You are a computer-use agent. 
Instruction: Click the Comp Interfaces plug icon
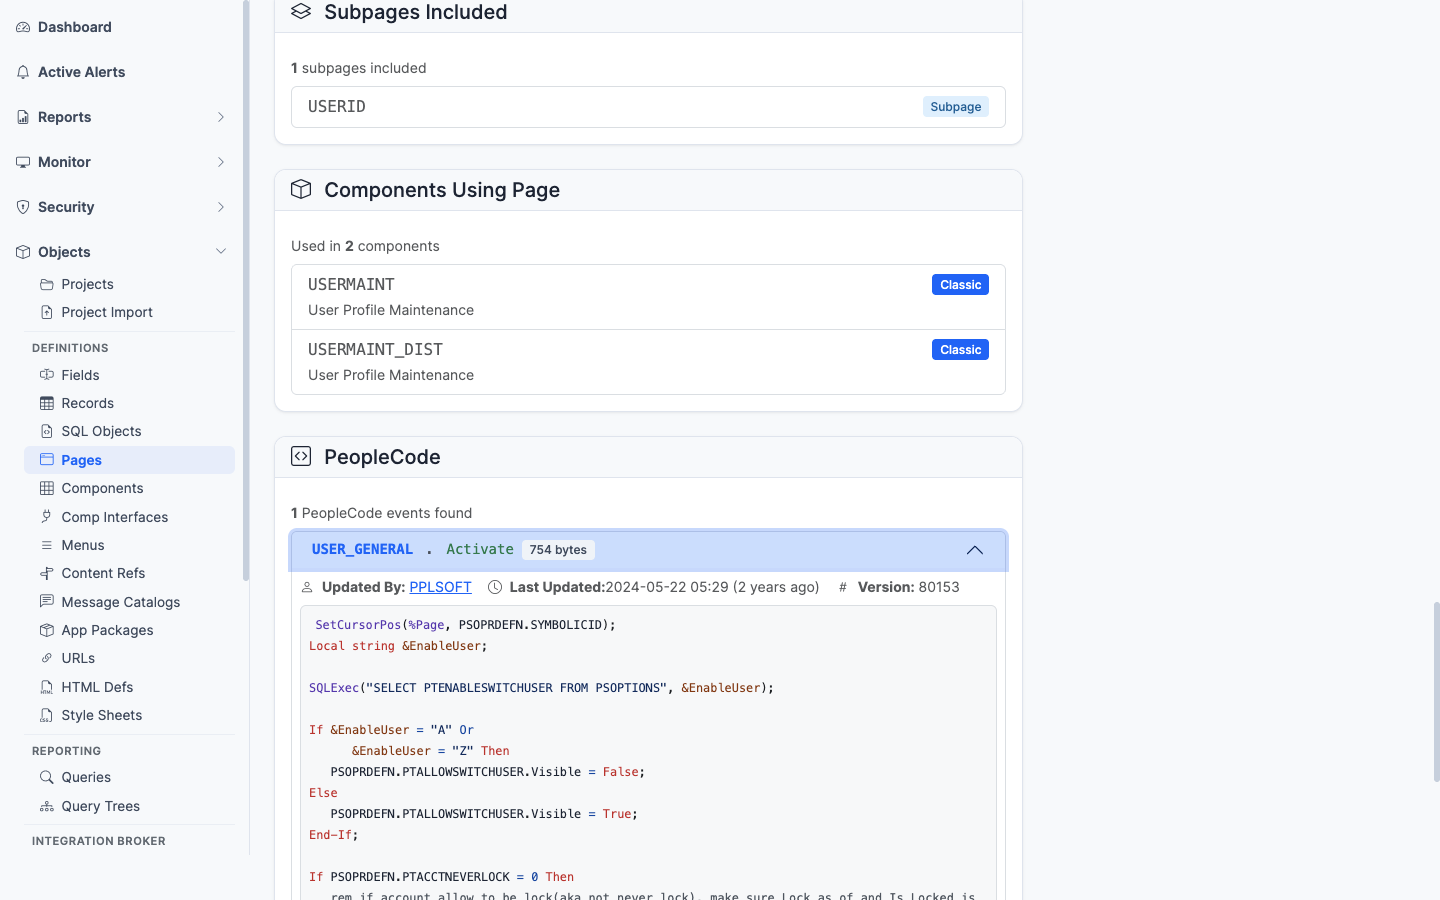[47, 517]
